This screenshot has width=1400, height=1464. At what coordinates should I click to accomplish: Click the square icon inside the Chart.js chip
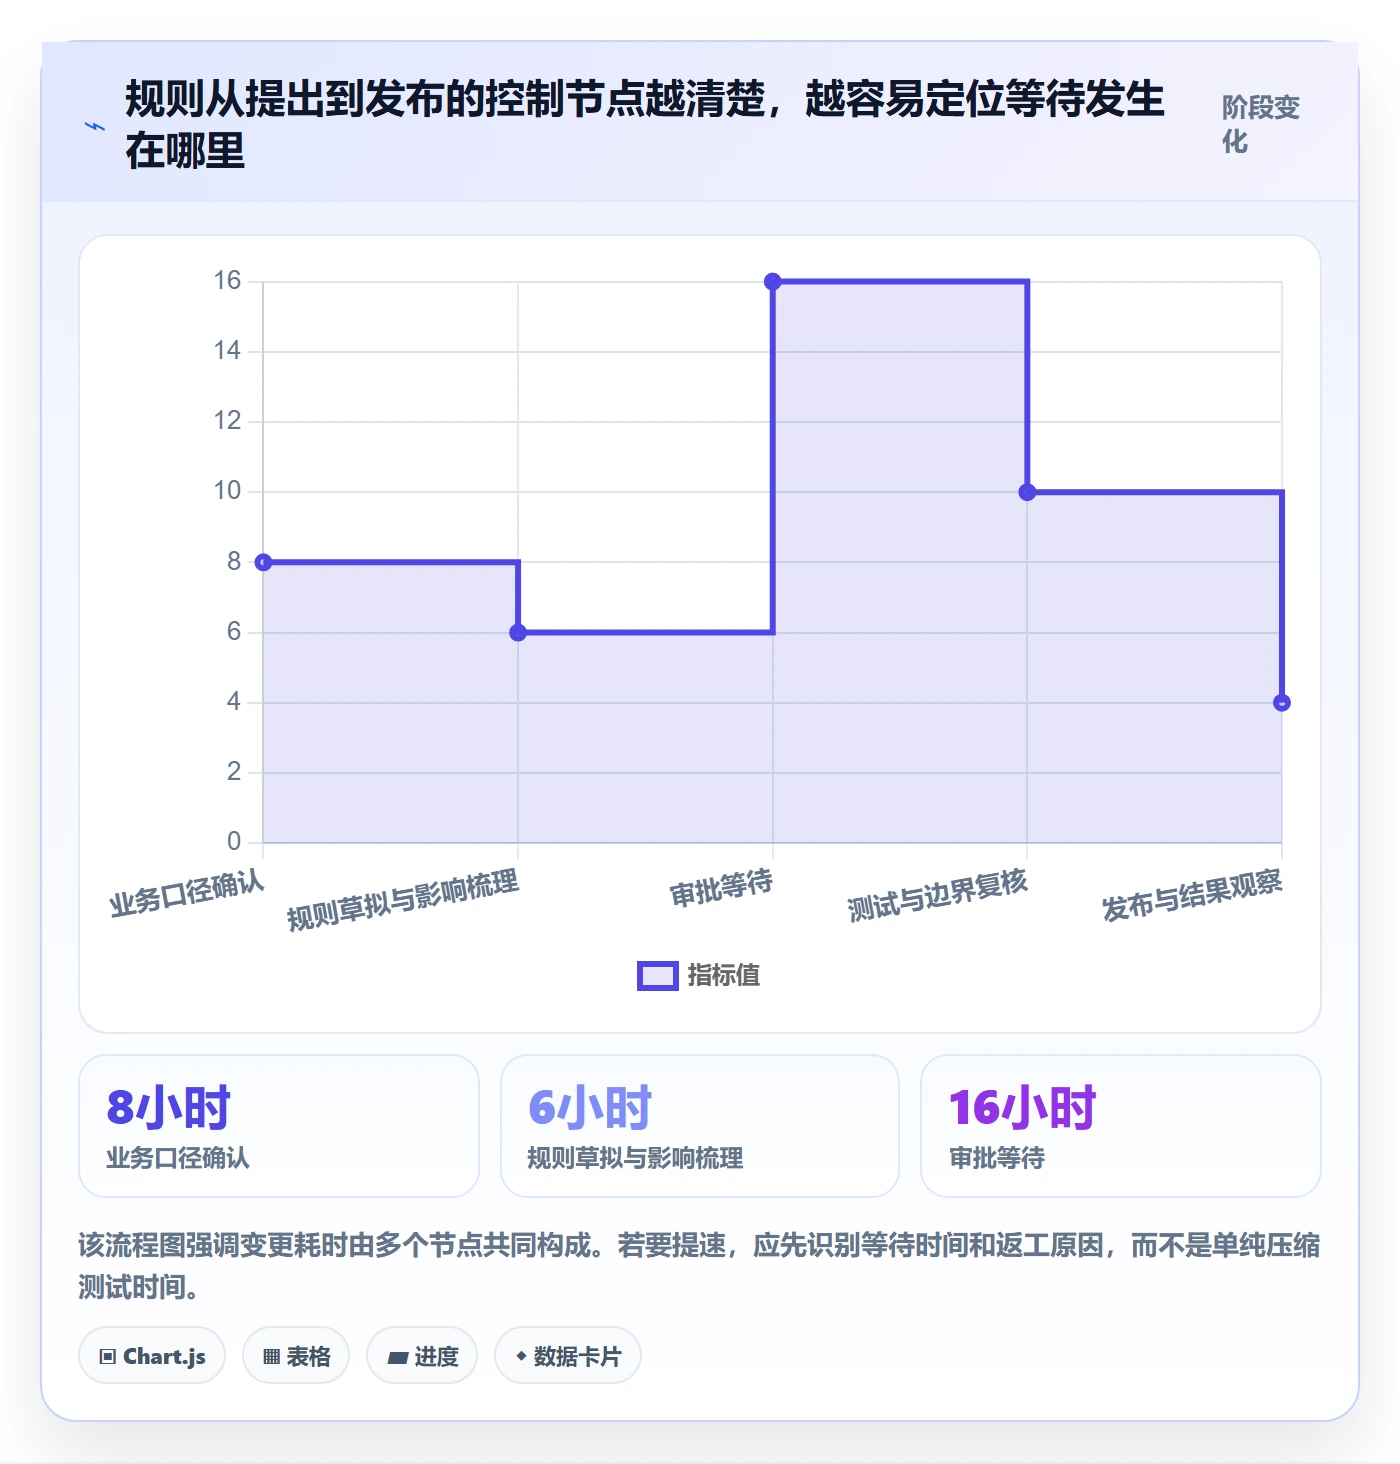click(108, 1357)
